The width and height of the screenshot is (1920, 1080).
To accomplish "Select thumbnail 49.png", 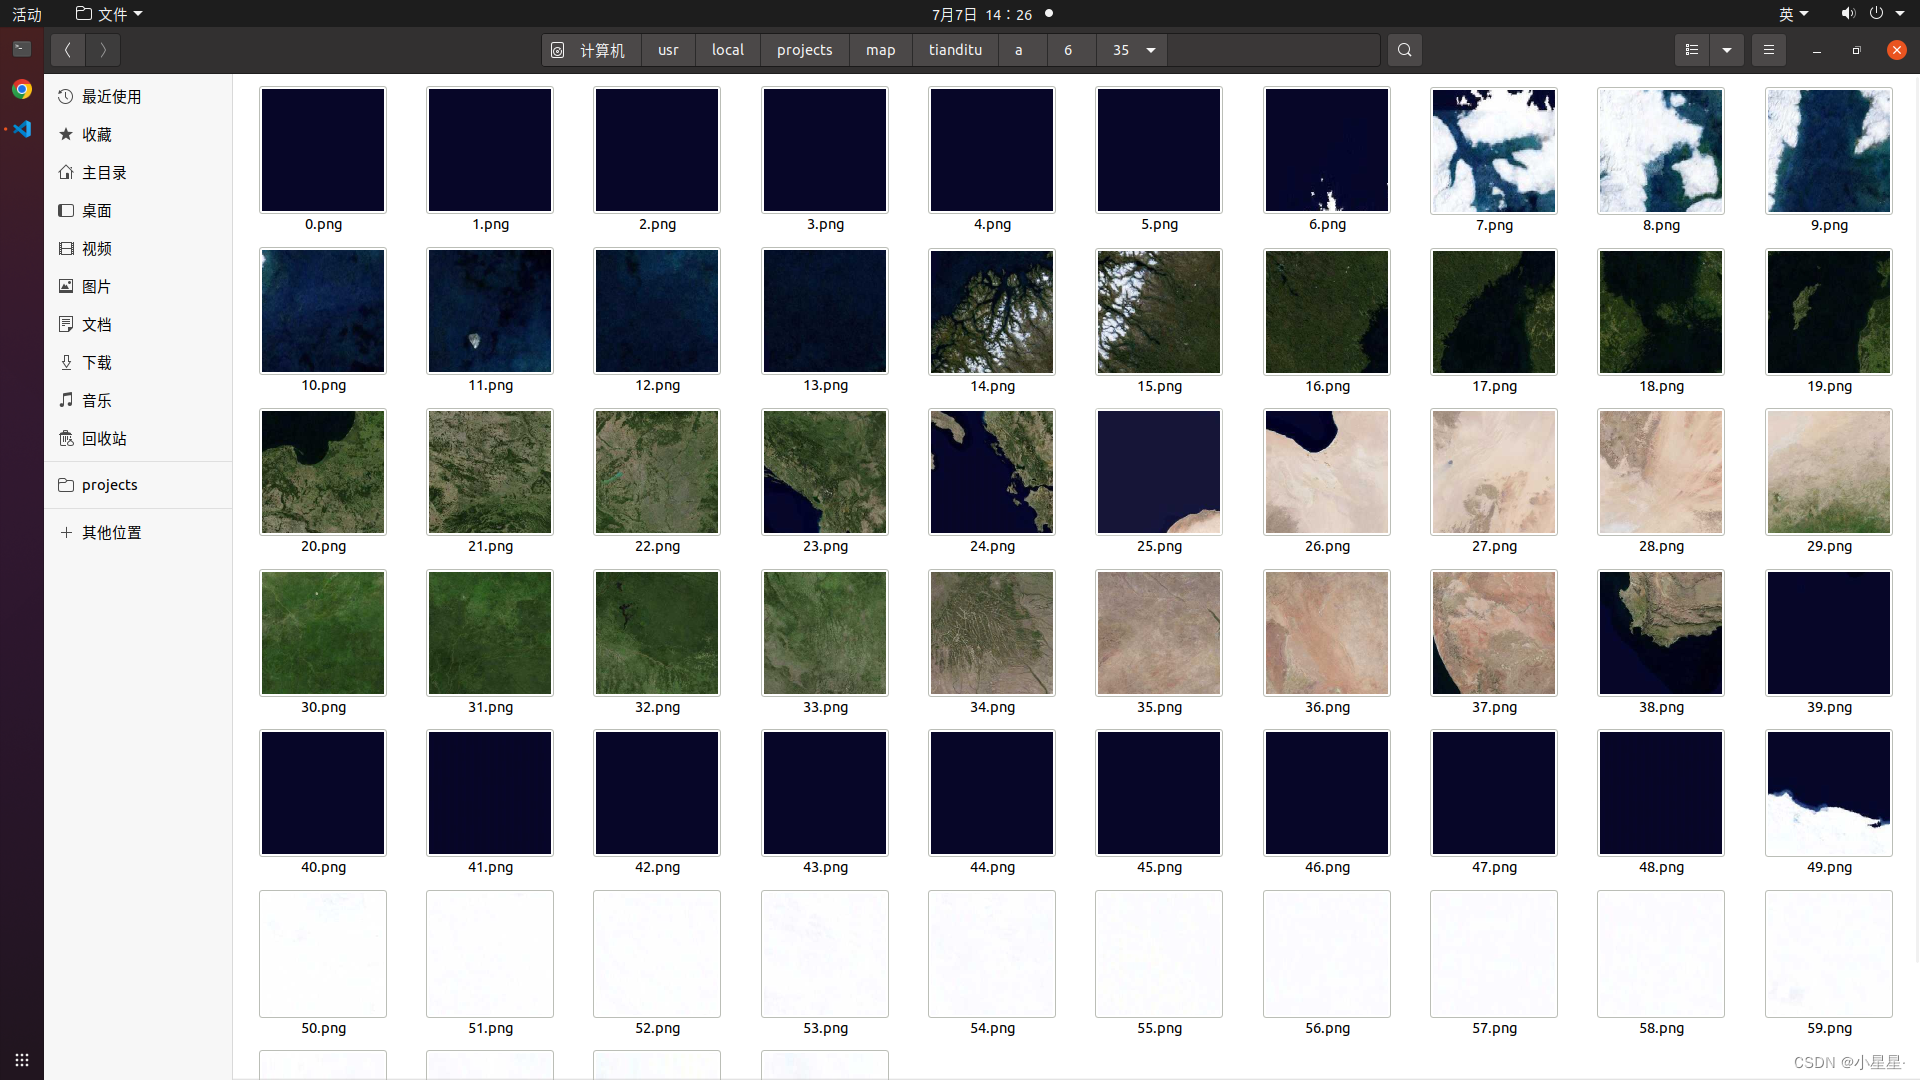I will click(1829, 793).
